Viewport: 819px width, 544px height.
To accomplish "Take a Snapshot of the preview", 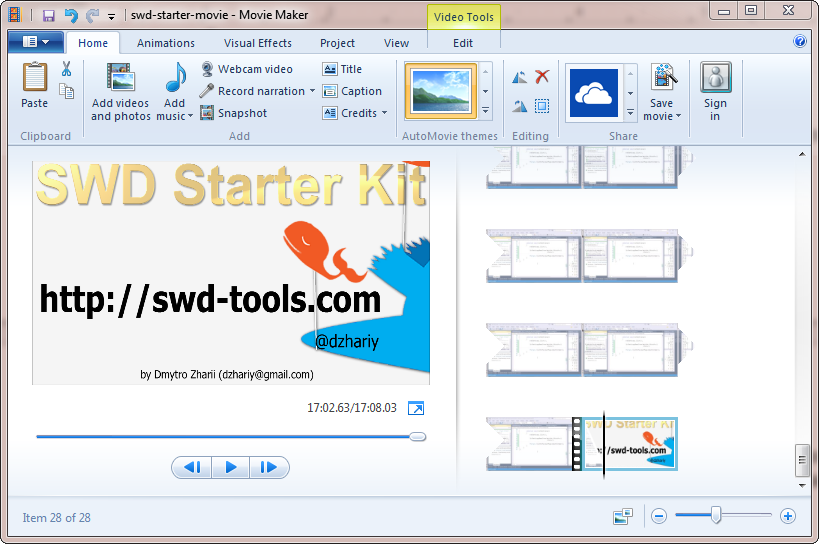I will (x=233, y=113).
